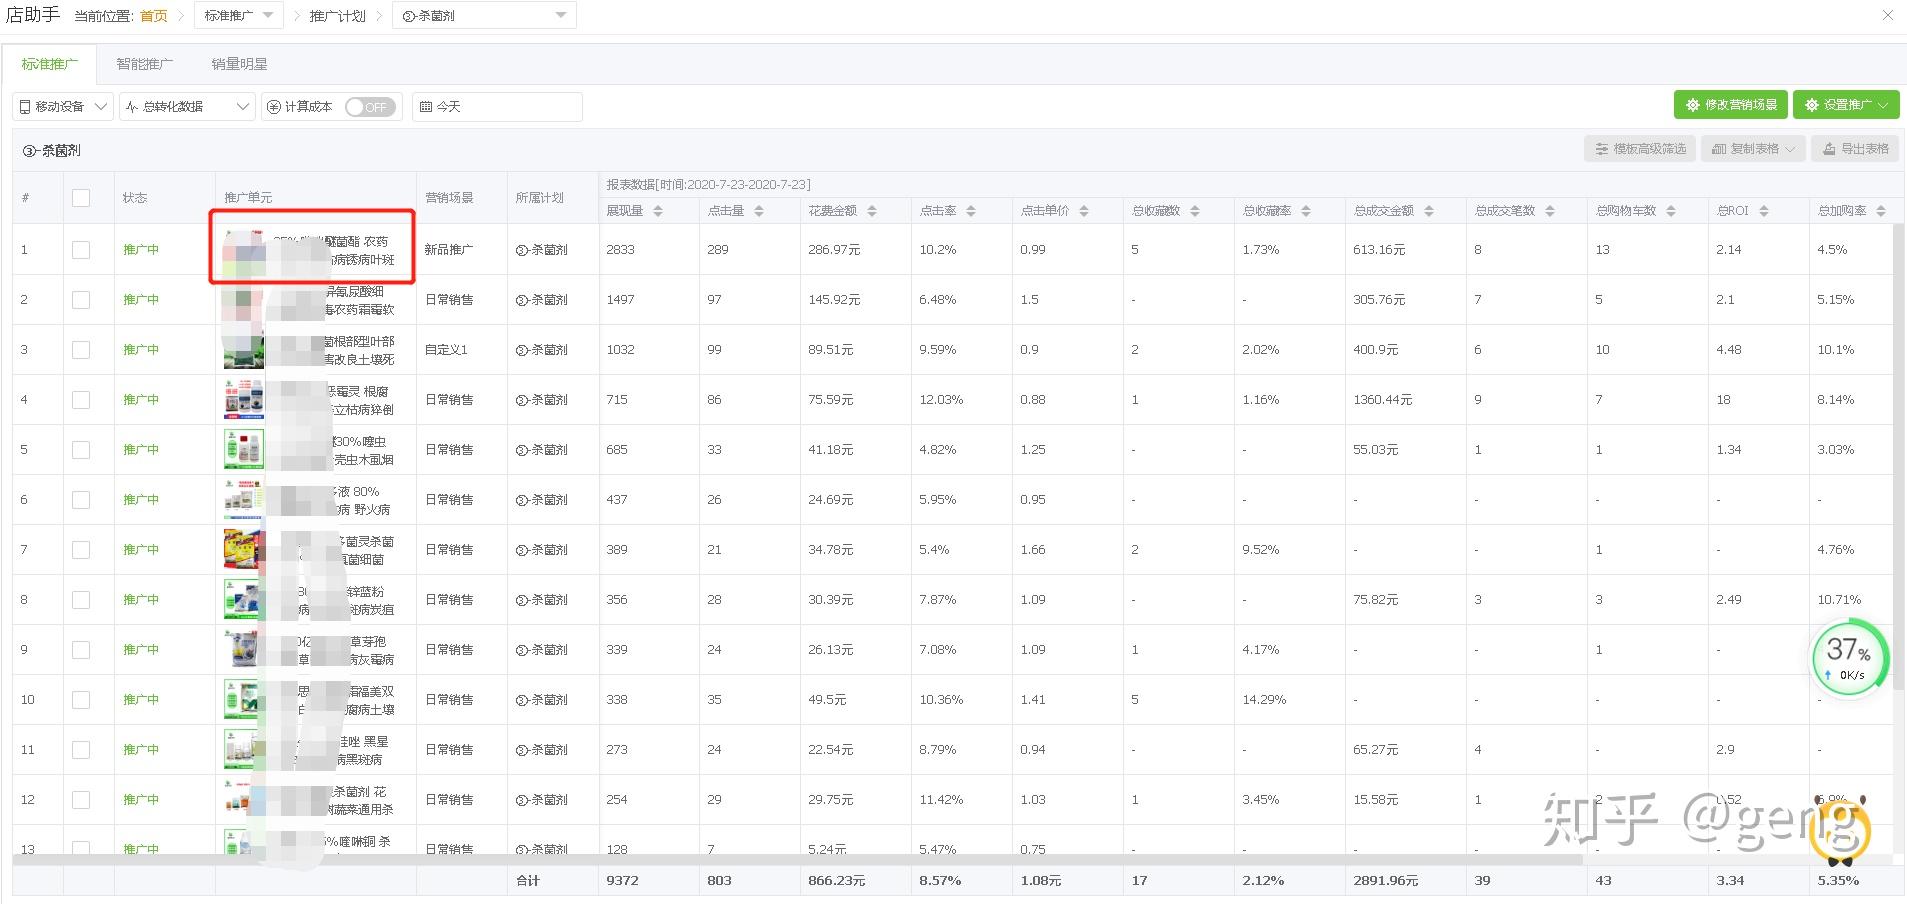Image resolution: width=1907 pixels, height=904 pixels.
Task: Click the 1360.44元 total amount cell
Action: click(x=1382, y=400)
